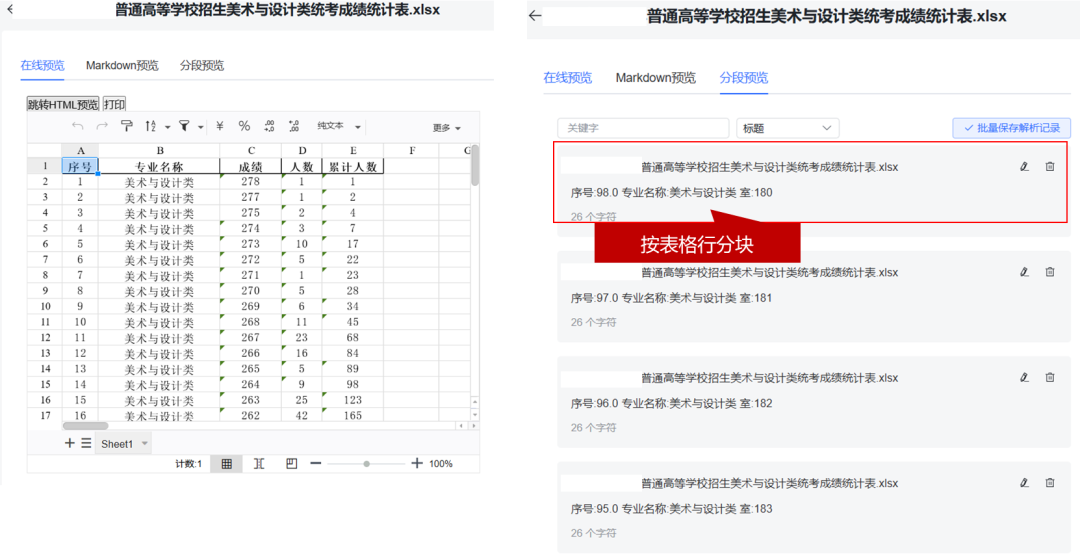Edit the first chunk with pencil icon
Viewport: 1080px width, 556px height.
(1024, 167)
